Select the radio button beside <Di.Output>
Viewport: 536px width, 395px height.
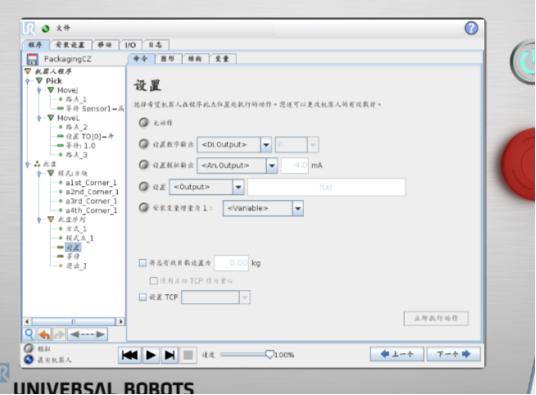144,144
